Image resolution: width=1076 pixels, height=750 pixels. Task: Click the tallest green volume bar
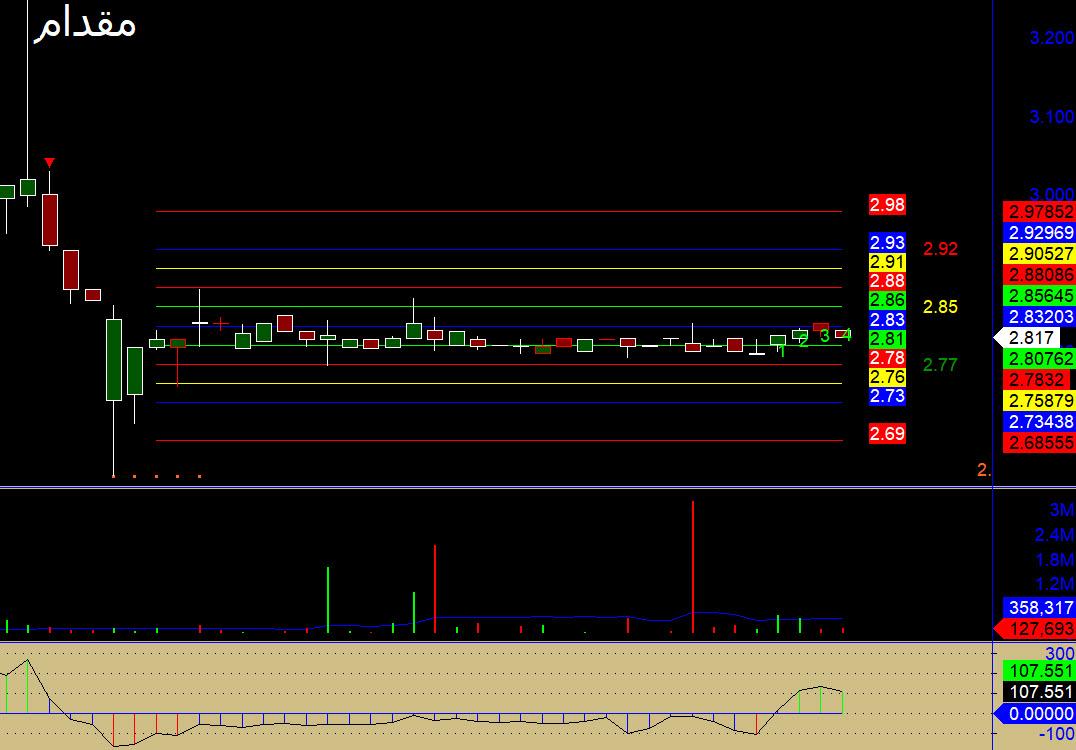coord(328,600)
